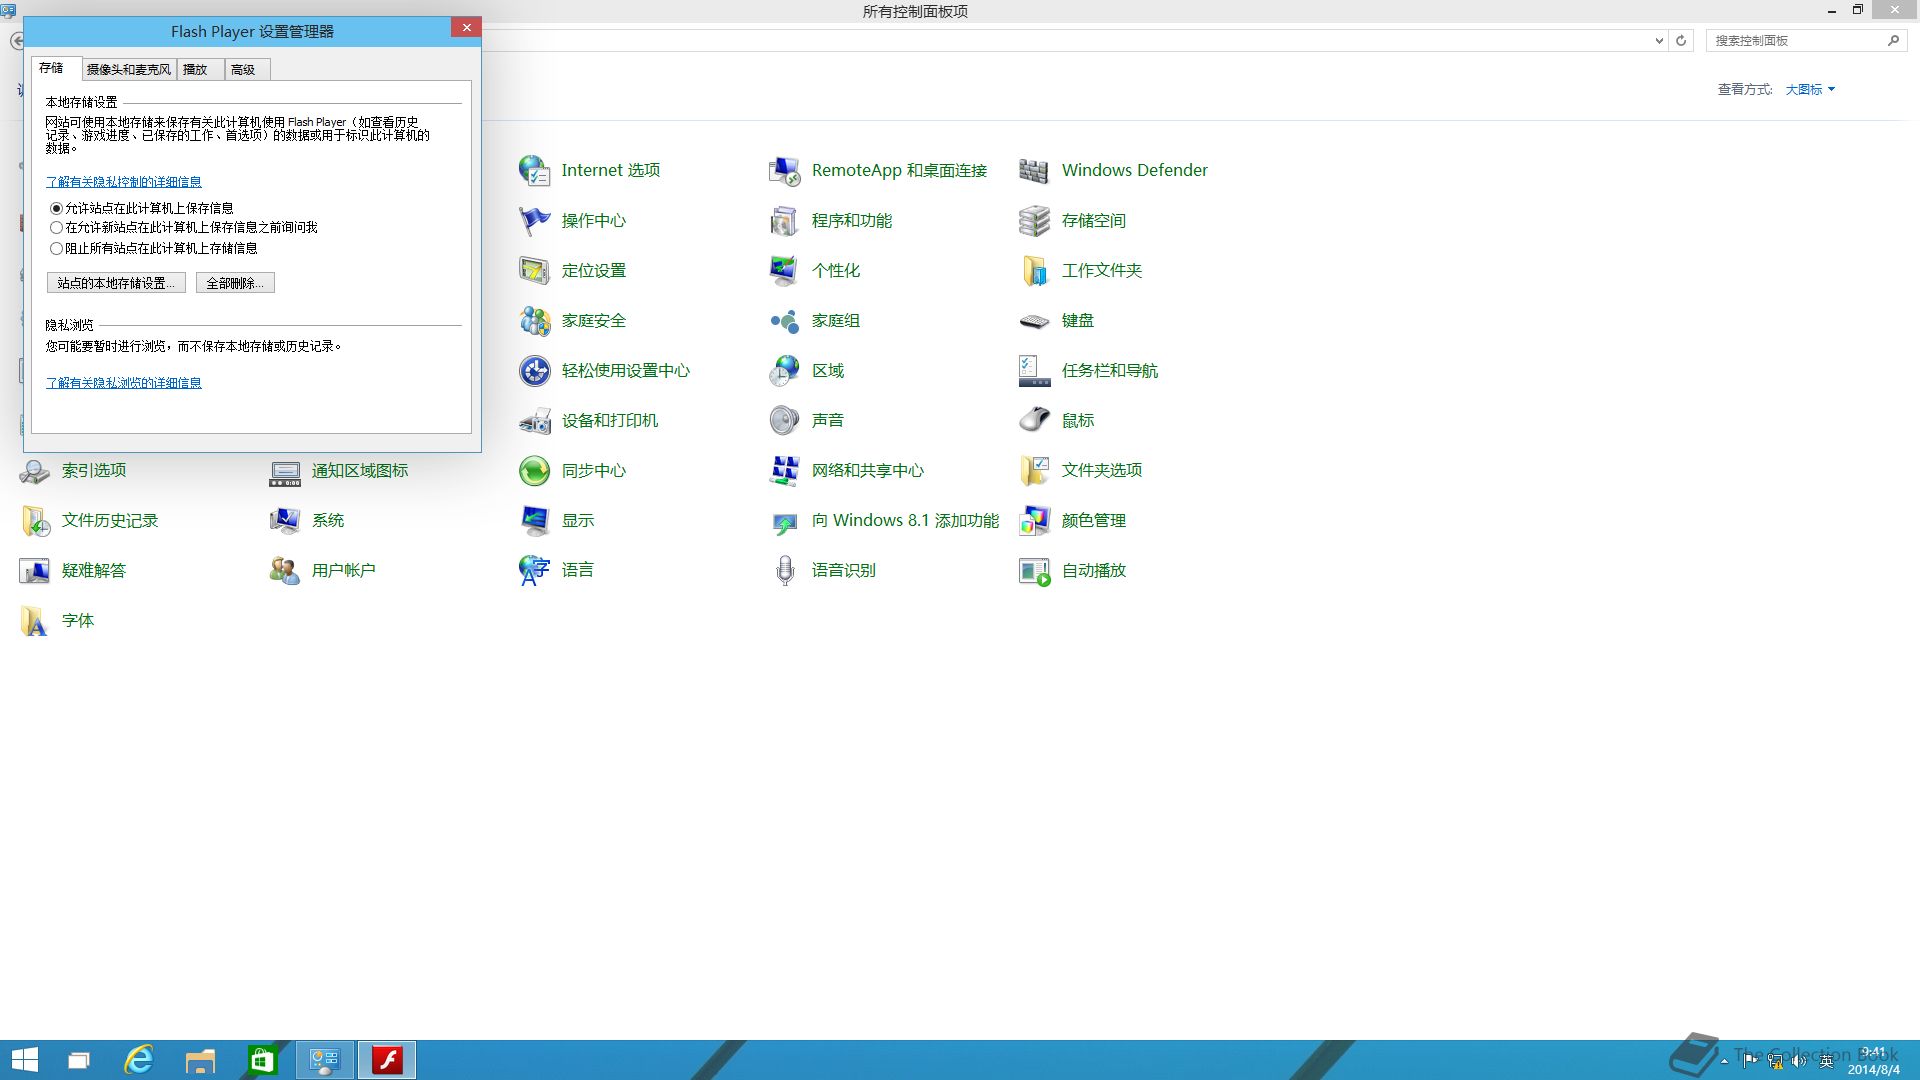Open the 存储空间 icon
Image resolution: width=1920 pixels, height=1080 pixels.
(x=1035, y=221)
